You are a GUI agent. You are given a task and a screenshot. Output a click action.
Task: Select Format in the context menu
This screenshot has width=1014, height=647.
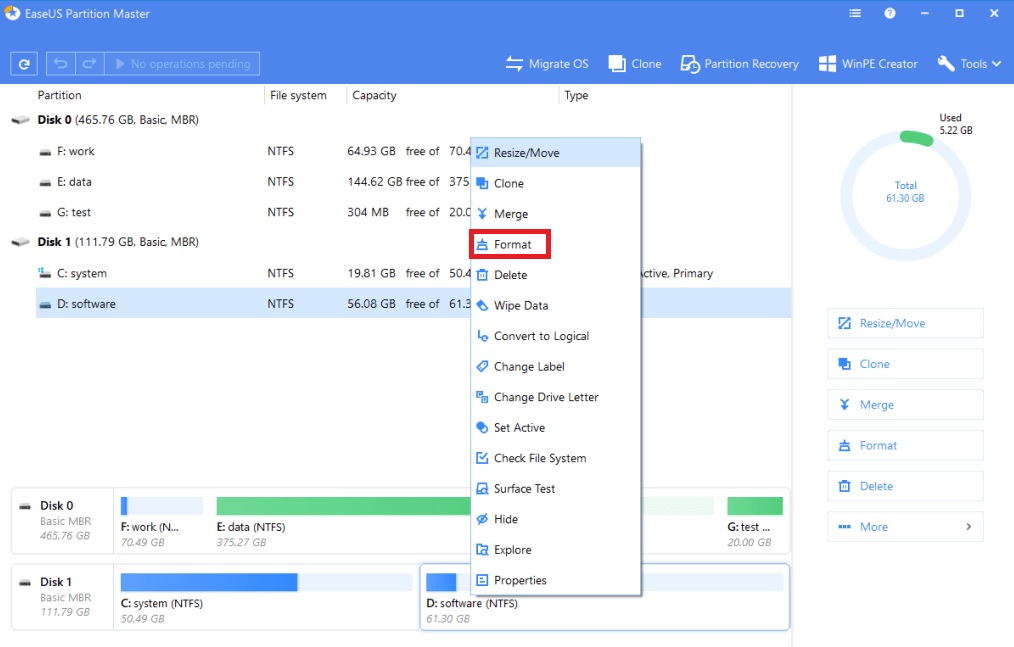click(x=512, y=244)
